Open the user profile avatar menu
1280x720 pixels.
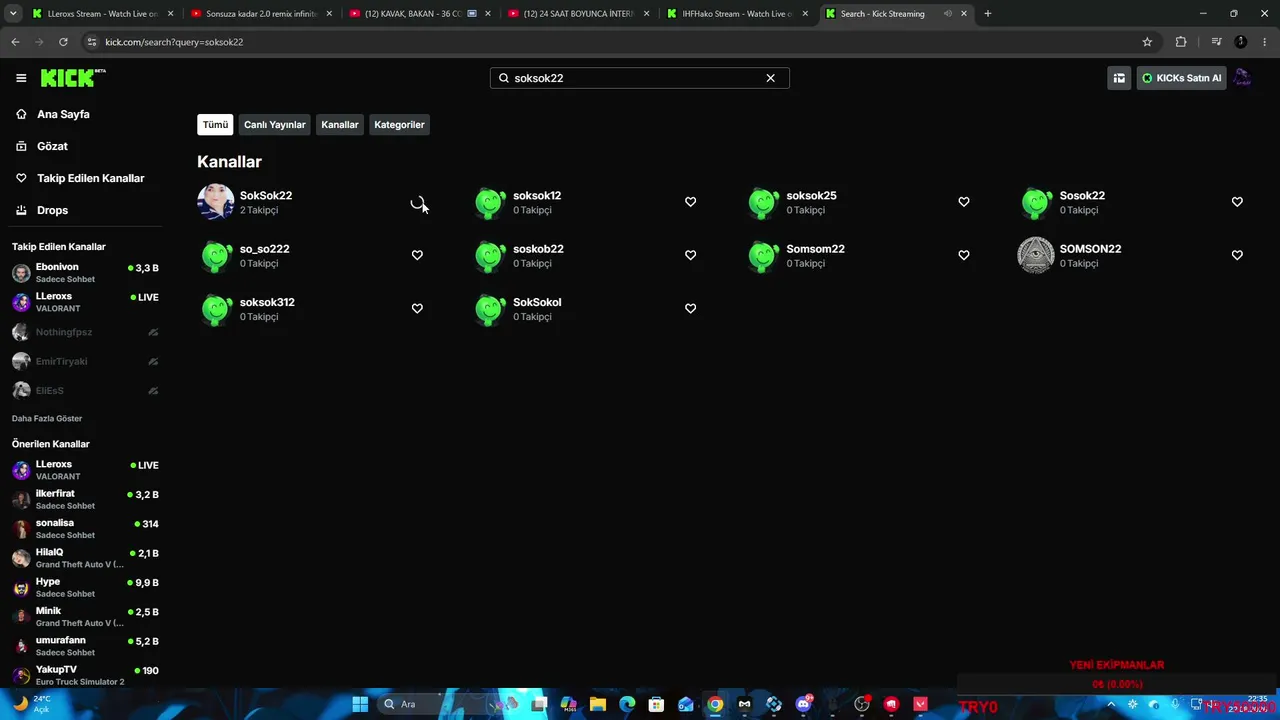pos(1242,78)
